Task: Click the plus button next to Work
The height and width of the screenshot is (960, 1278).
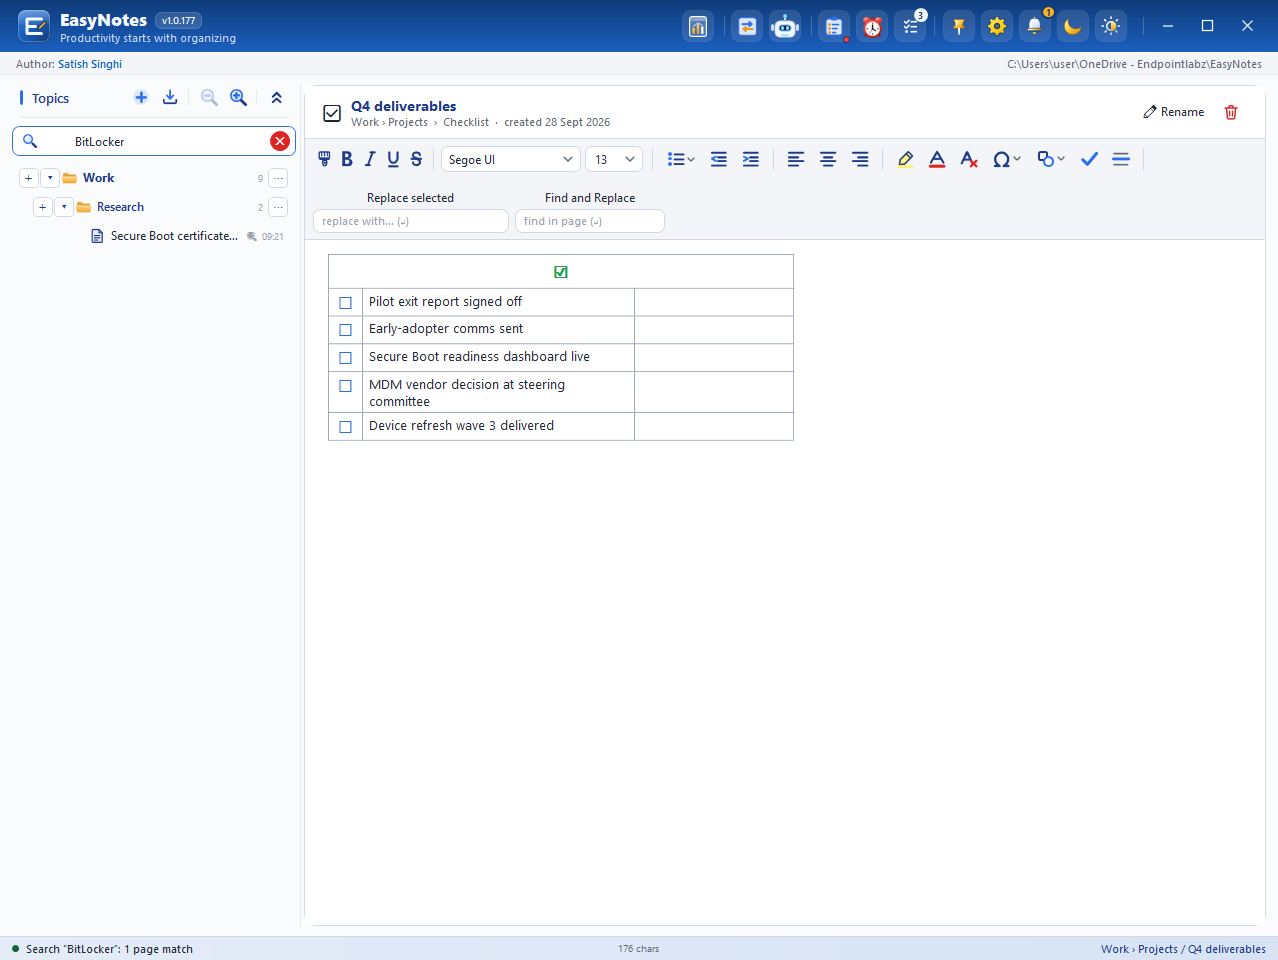Action: tap(29, 178)
